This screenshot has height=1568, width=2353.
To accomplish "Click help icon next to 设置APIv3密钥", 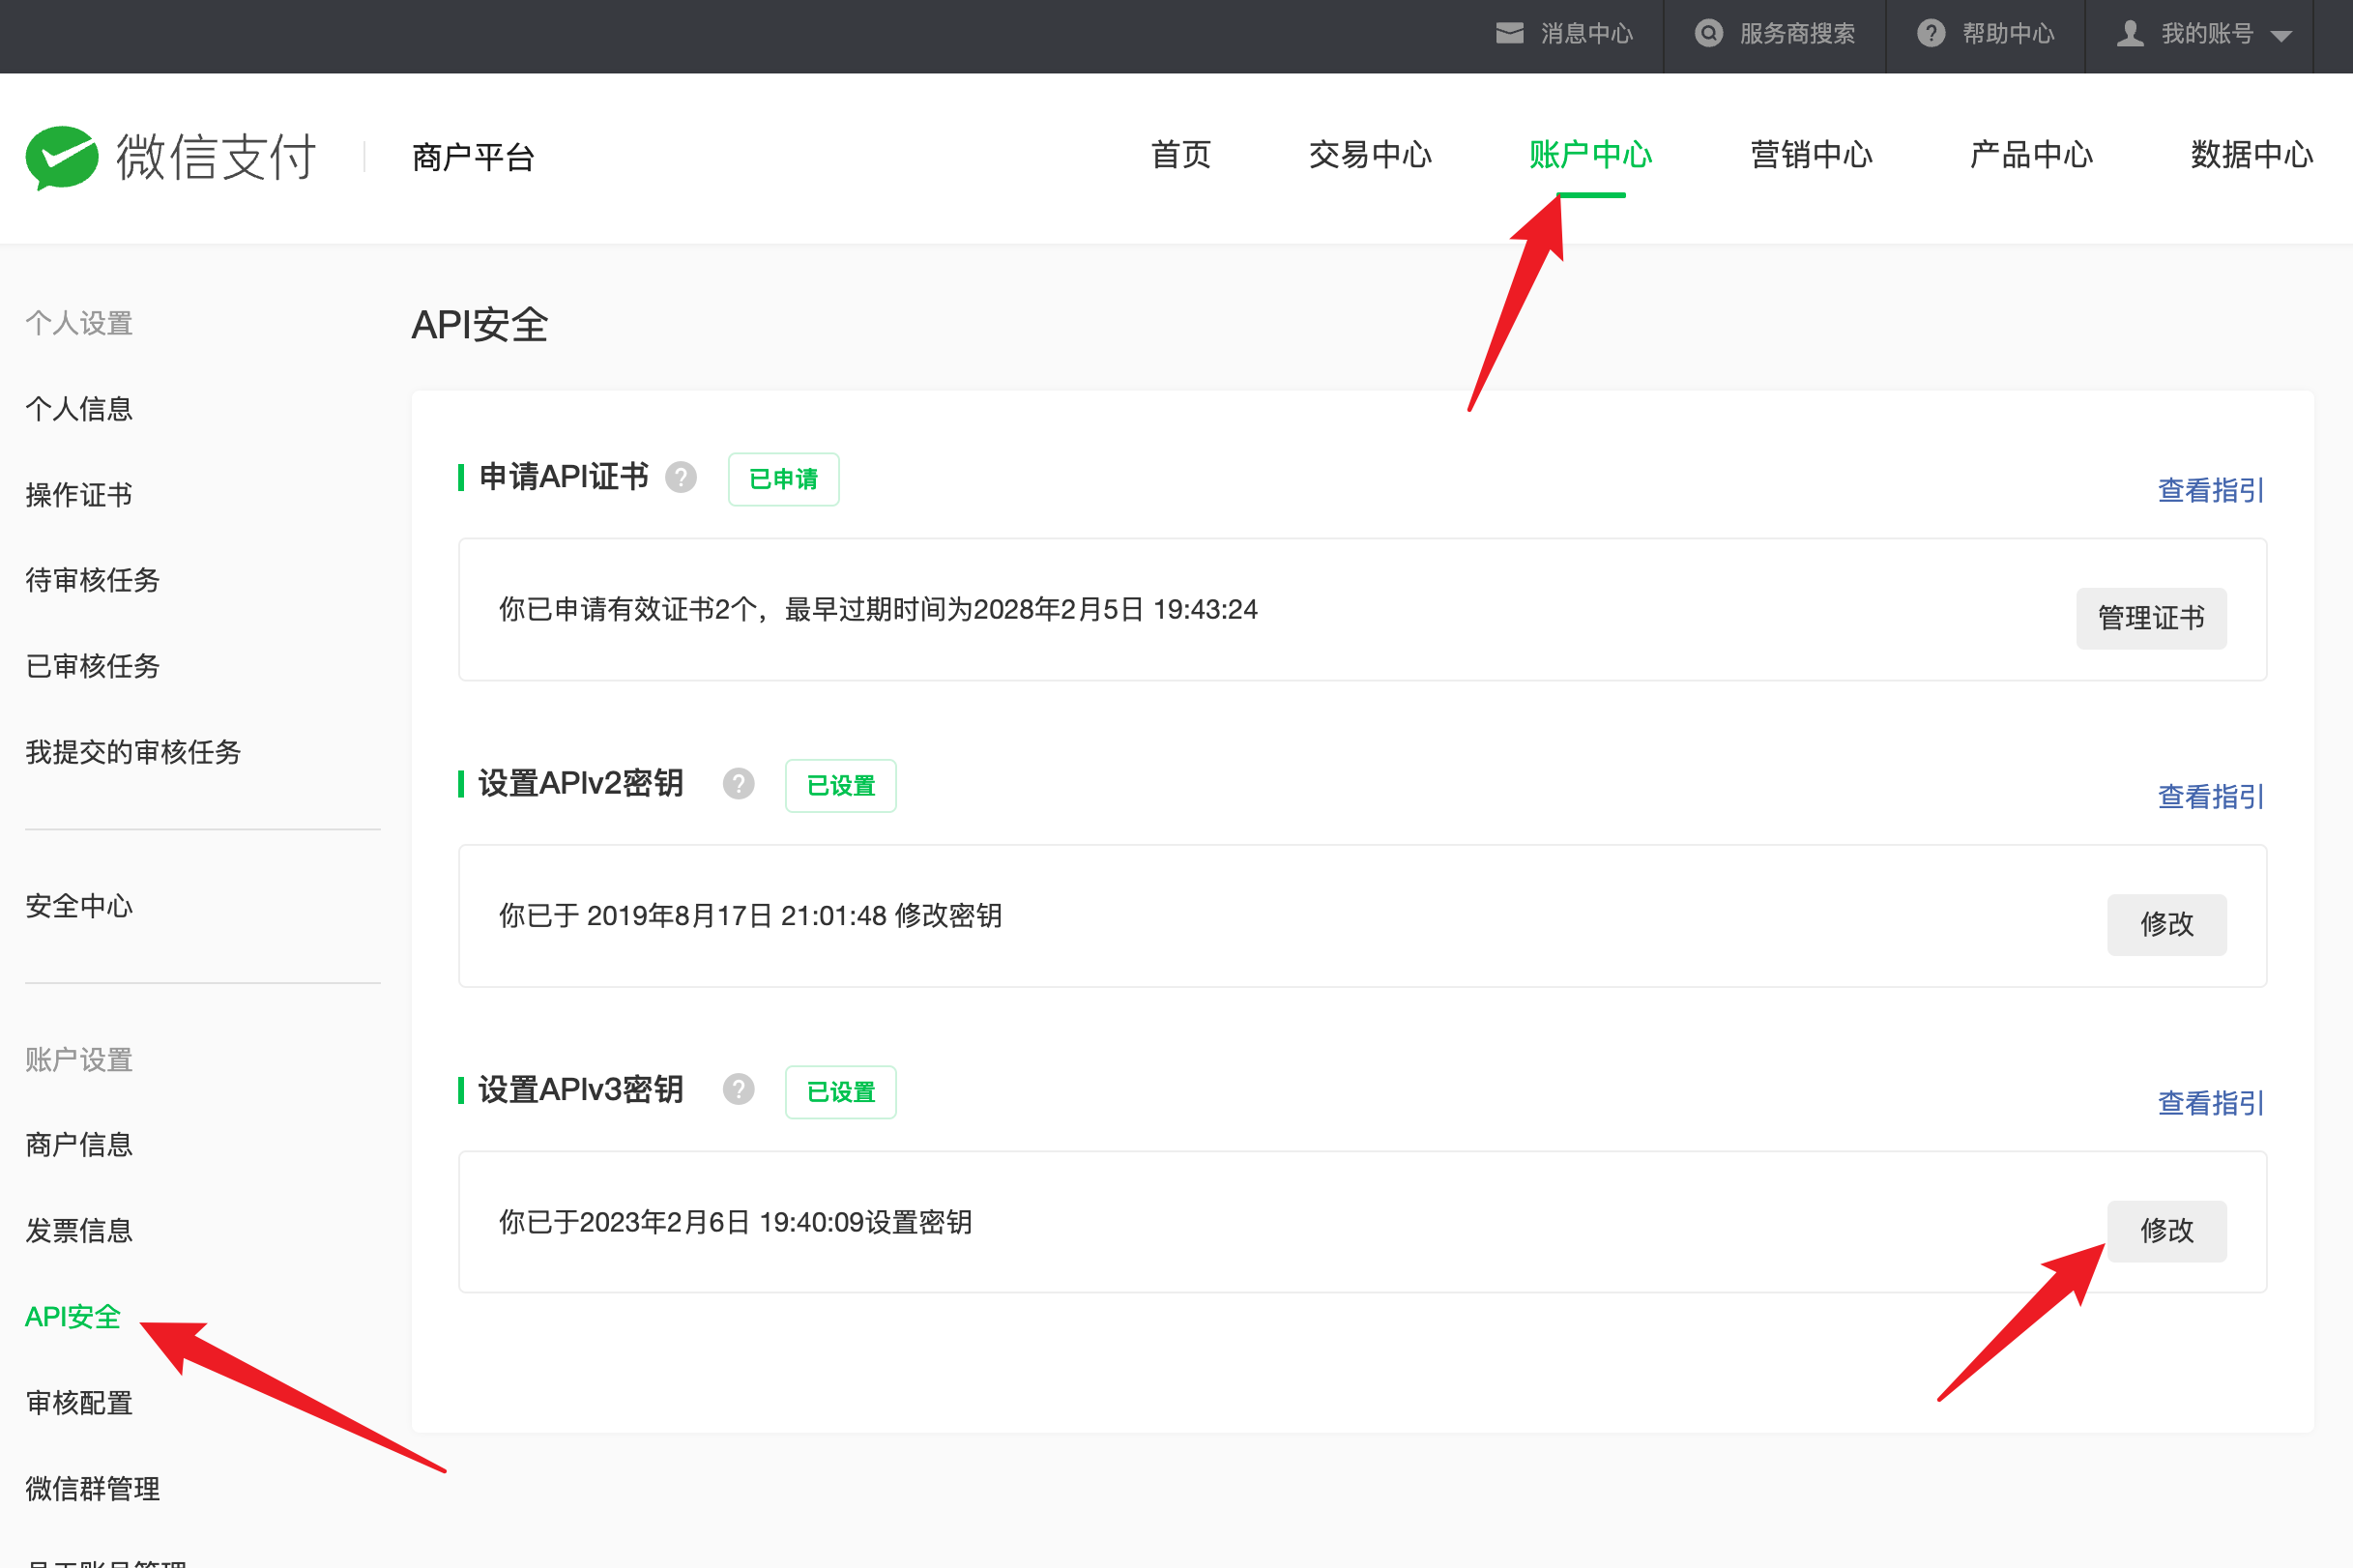I will [x=739, y=1090].
